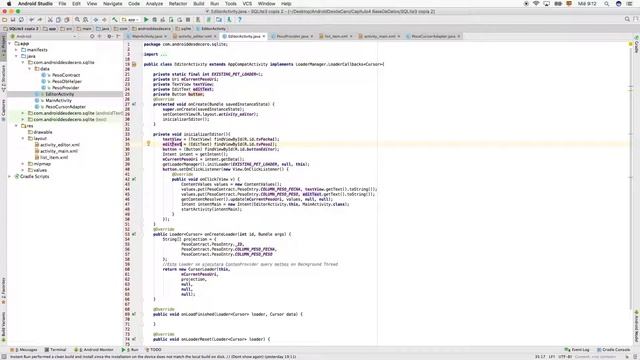Click the Open folder toolbar icon

[x=4, y=20]
